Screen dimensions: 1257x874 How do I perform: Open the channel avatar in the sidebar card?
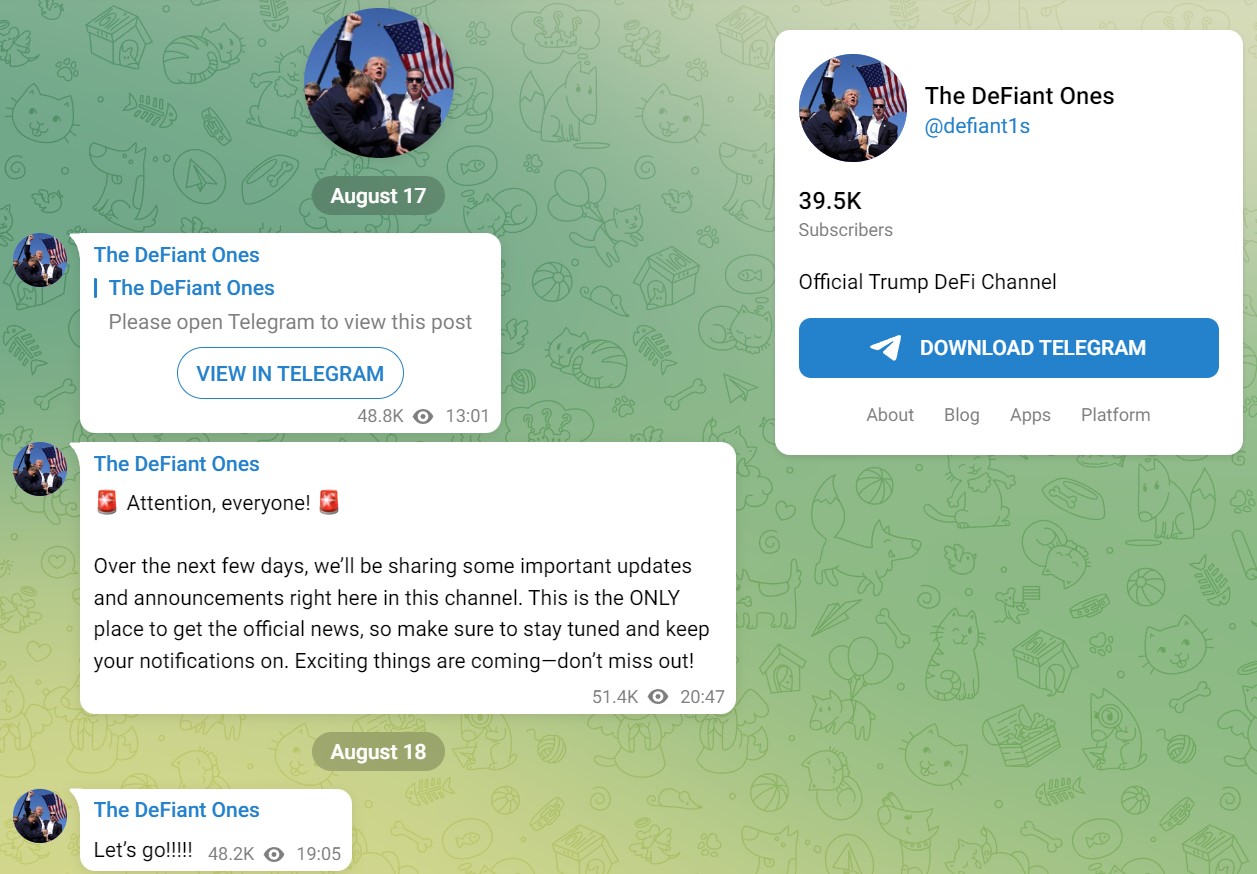pos(853,108)
